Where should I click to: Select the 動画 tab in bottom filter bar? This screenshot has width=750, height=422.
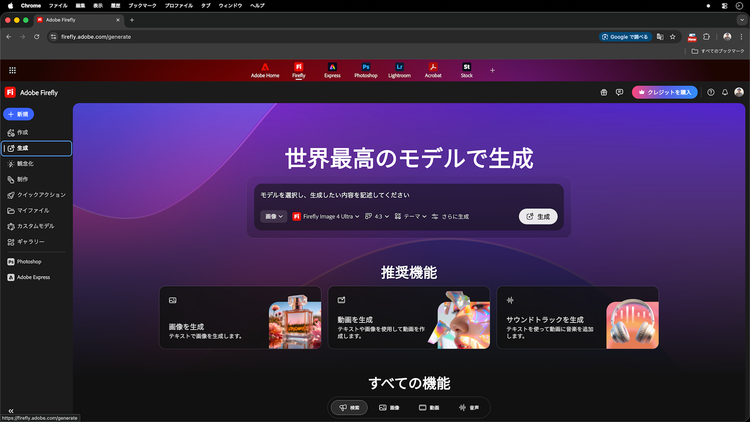click(x=429, y=408)
